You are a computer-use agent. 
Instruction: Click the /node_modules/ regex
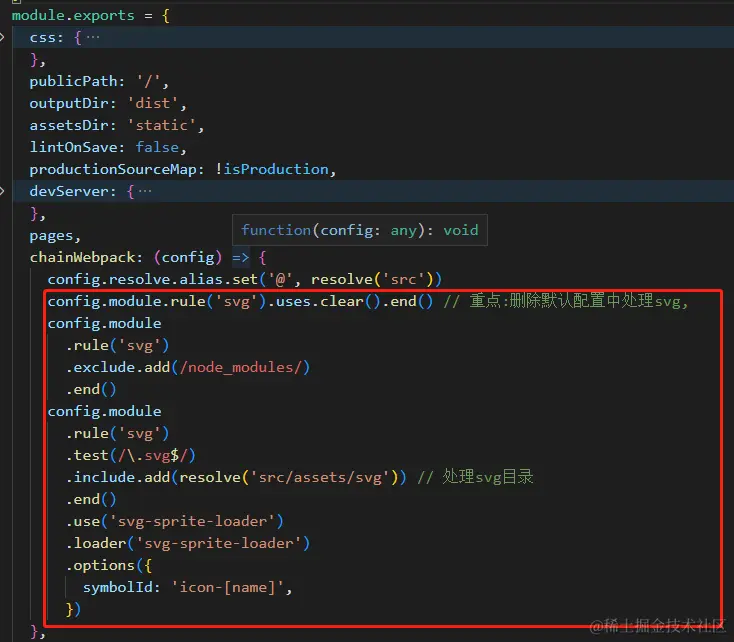coord(241,367)
